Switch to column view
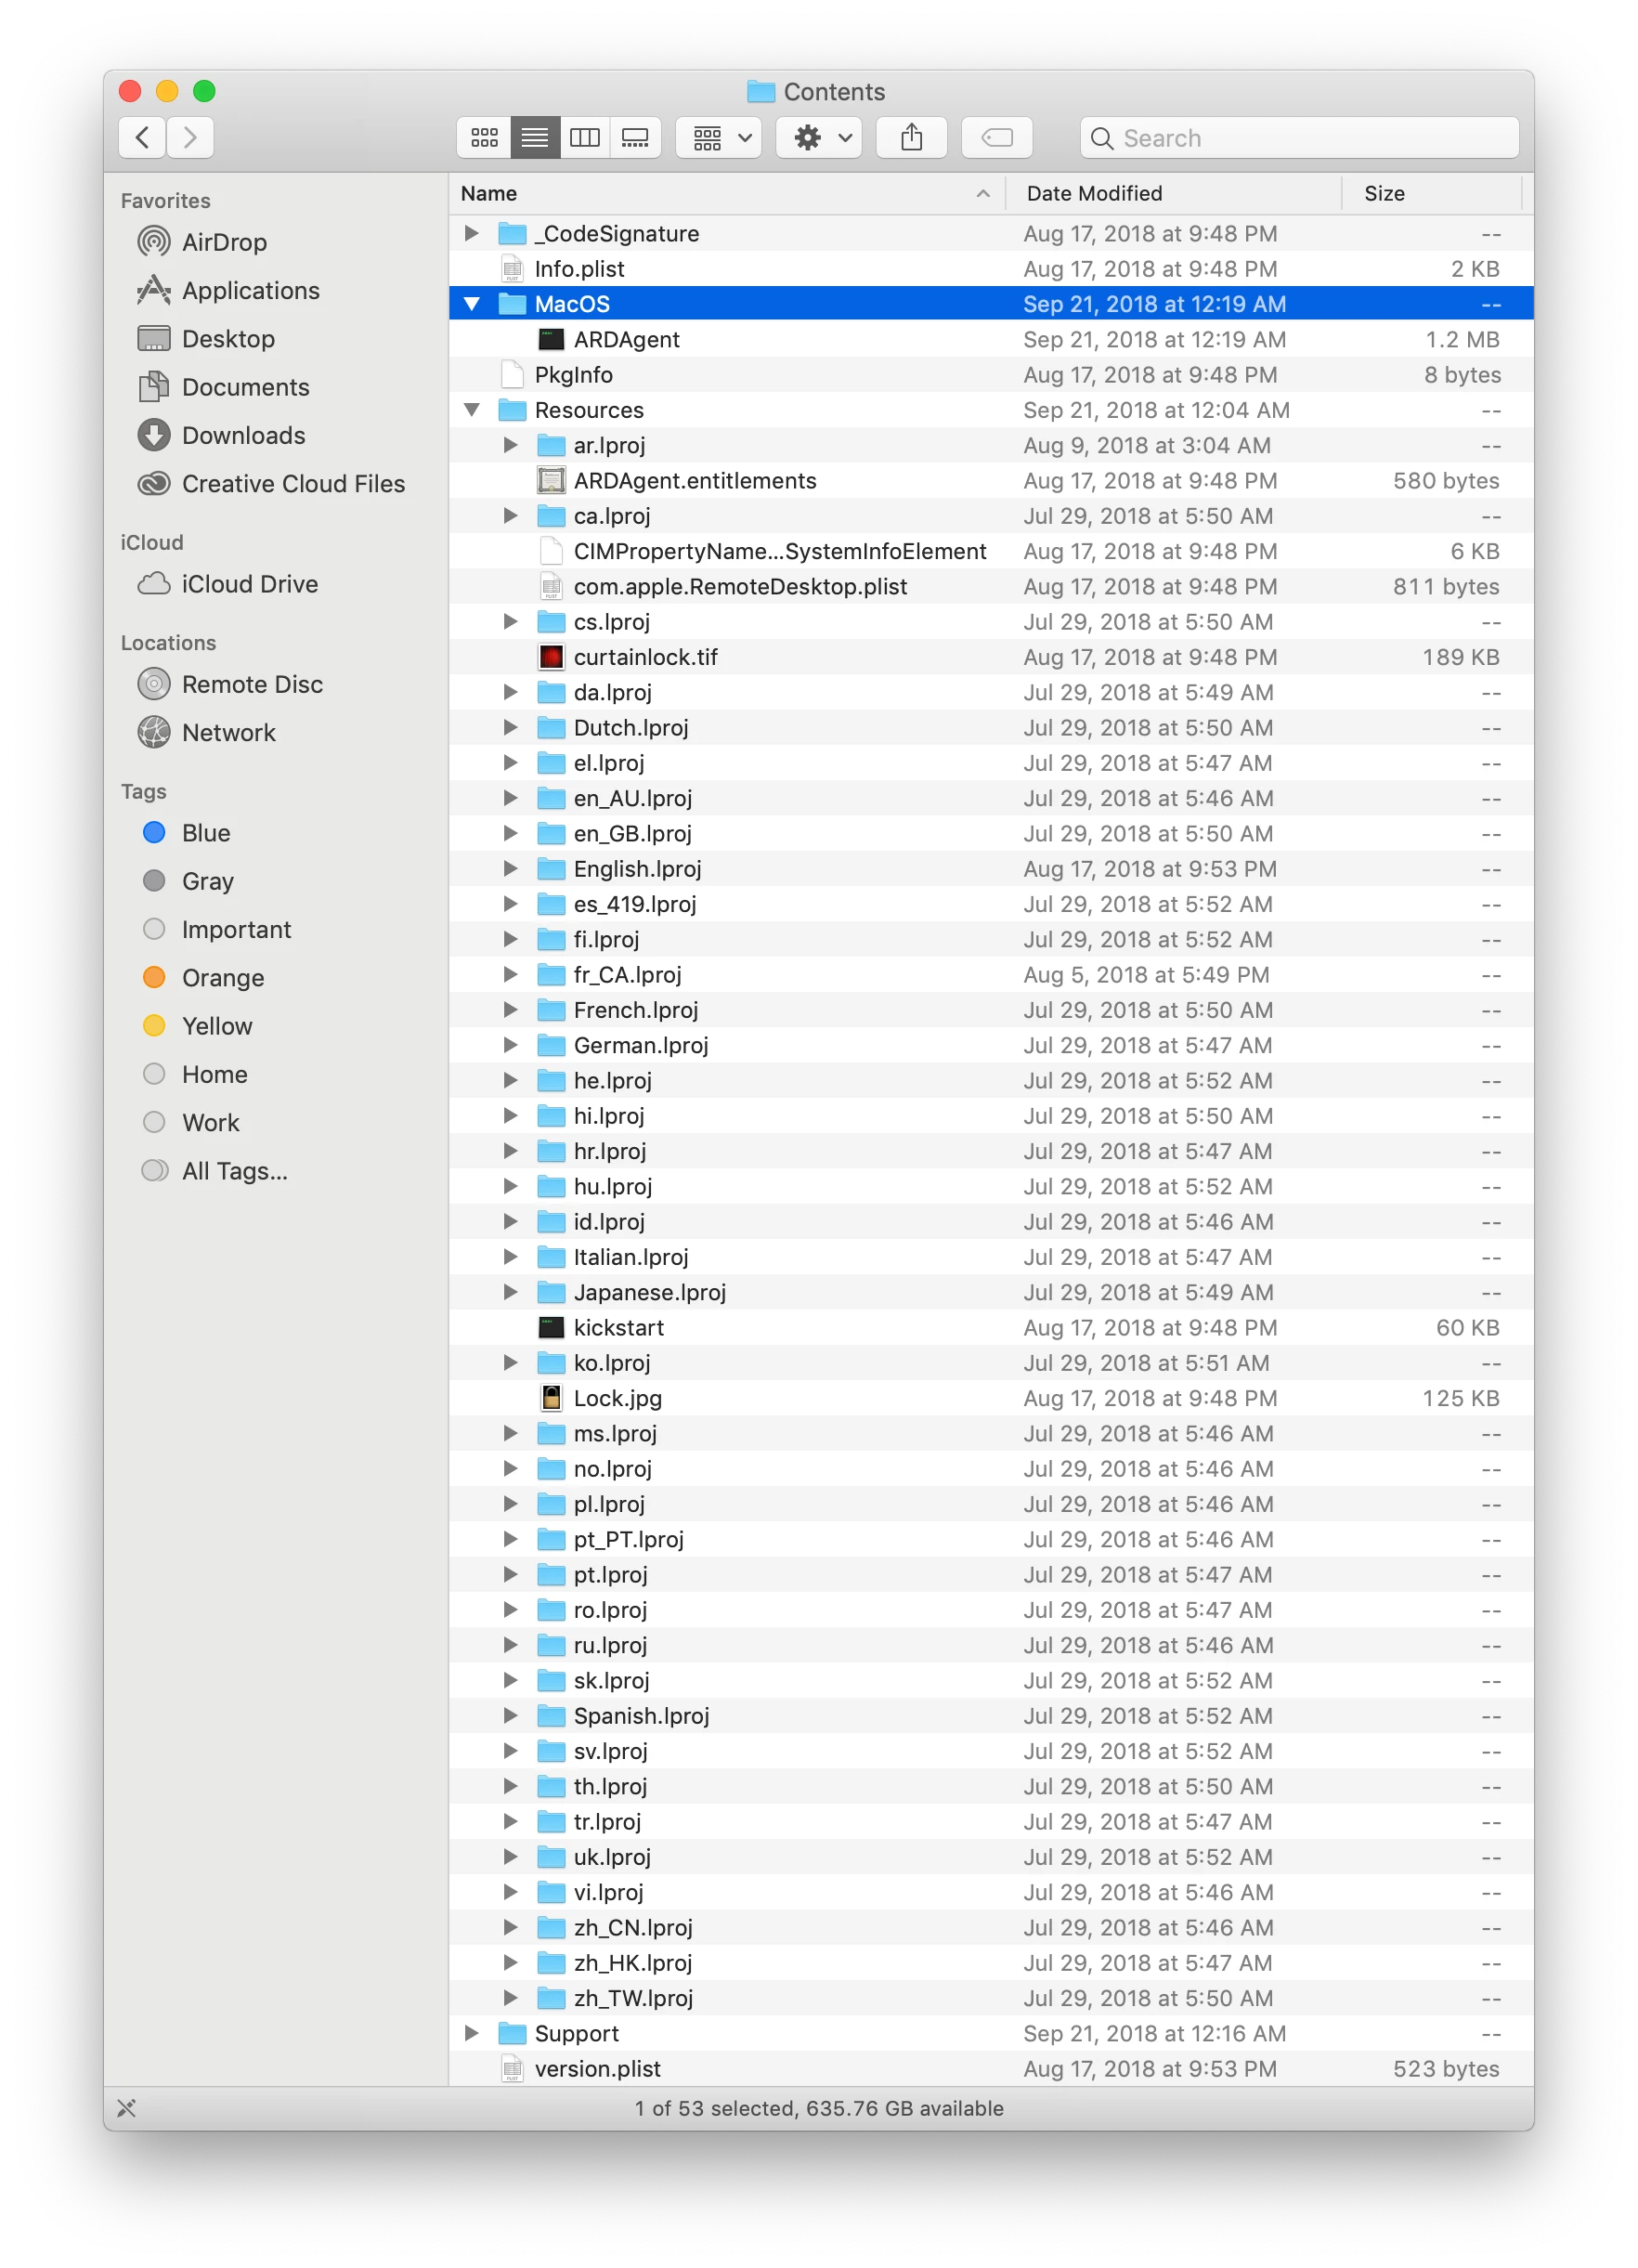This screenshot has width=1638, height=2268. click(585, 138)
